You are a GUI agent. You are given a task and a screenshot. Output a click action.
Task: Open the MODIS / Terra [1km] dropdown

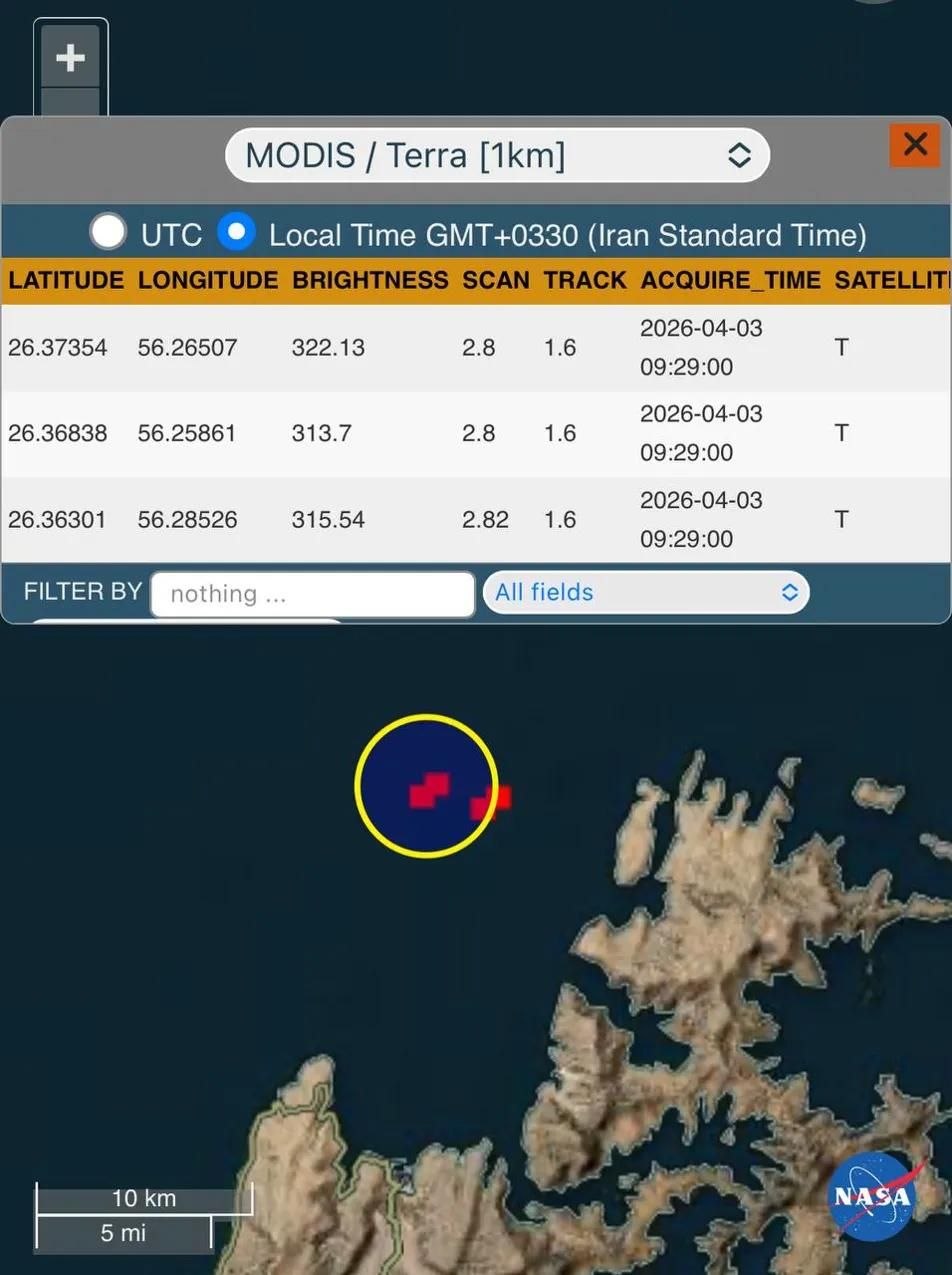(x=497, y=156)
